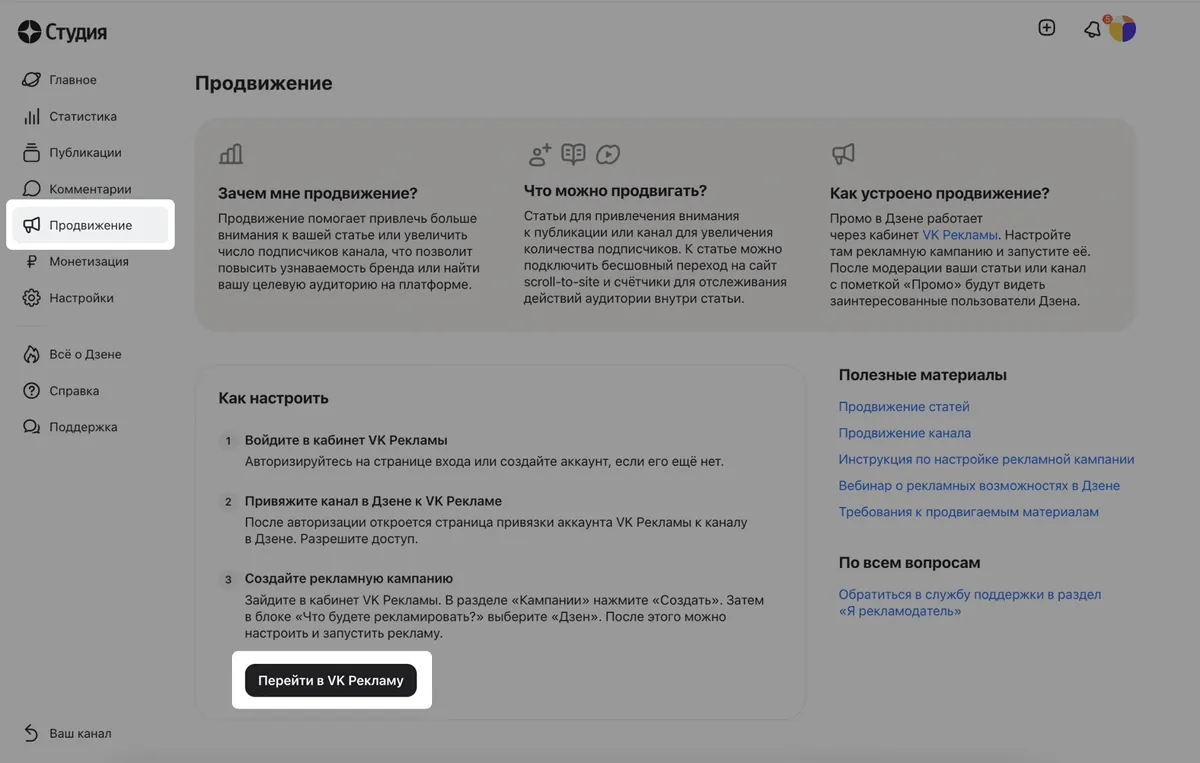Open Требования к продвигаемым материалам link

tap(969, 512)
